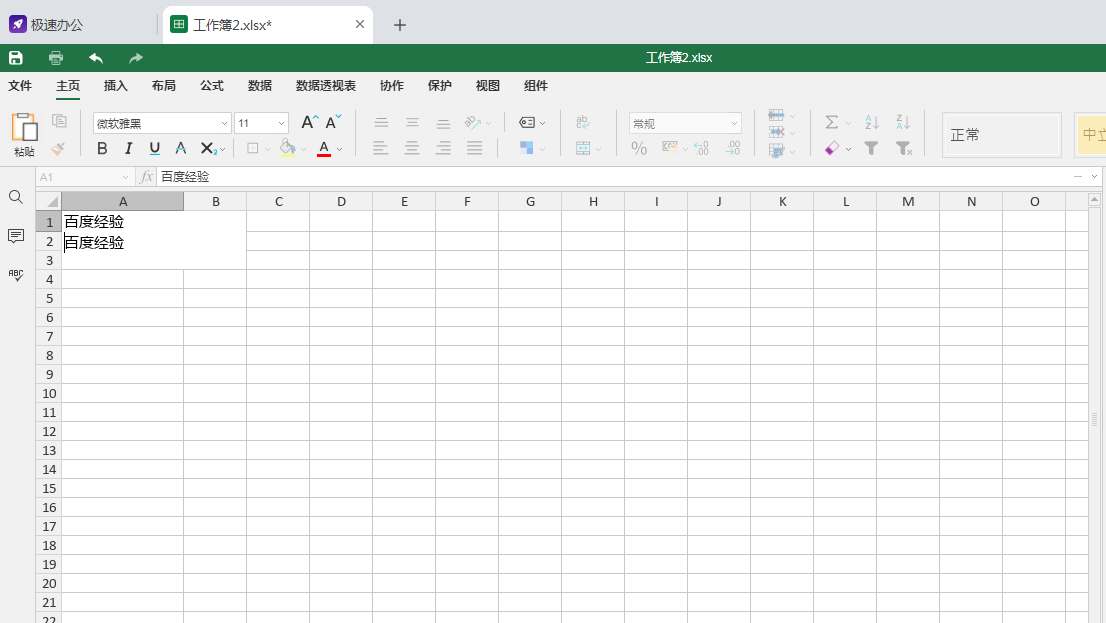This screenshot has width=1106, height=623.
Task: Open the 文件 menu
Action: tap(20, 85)
